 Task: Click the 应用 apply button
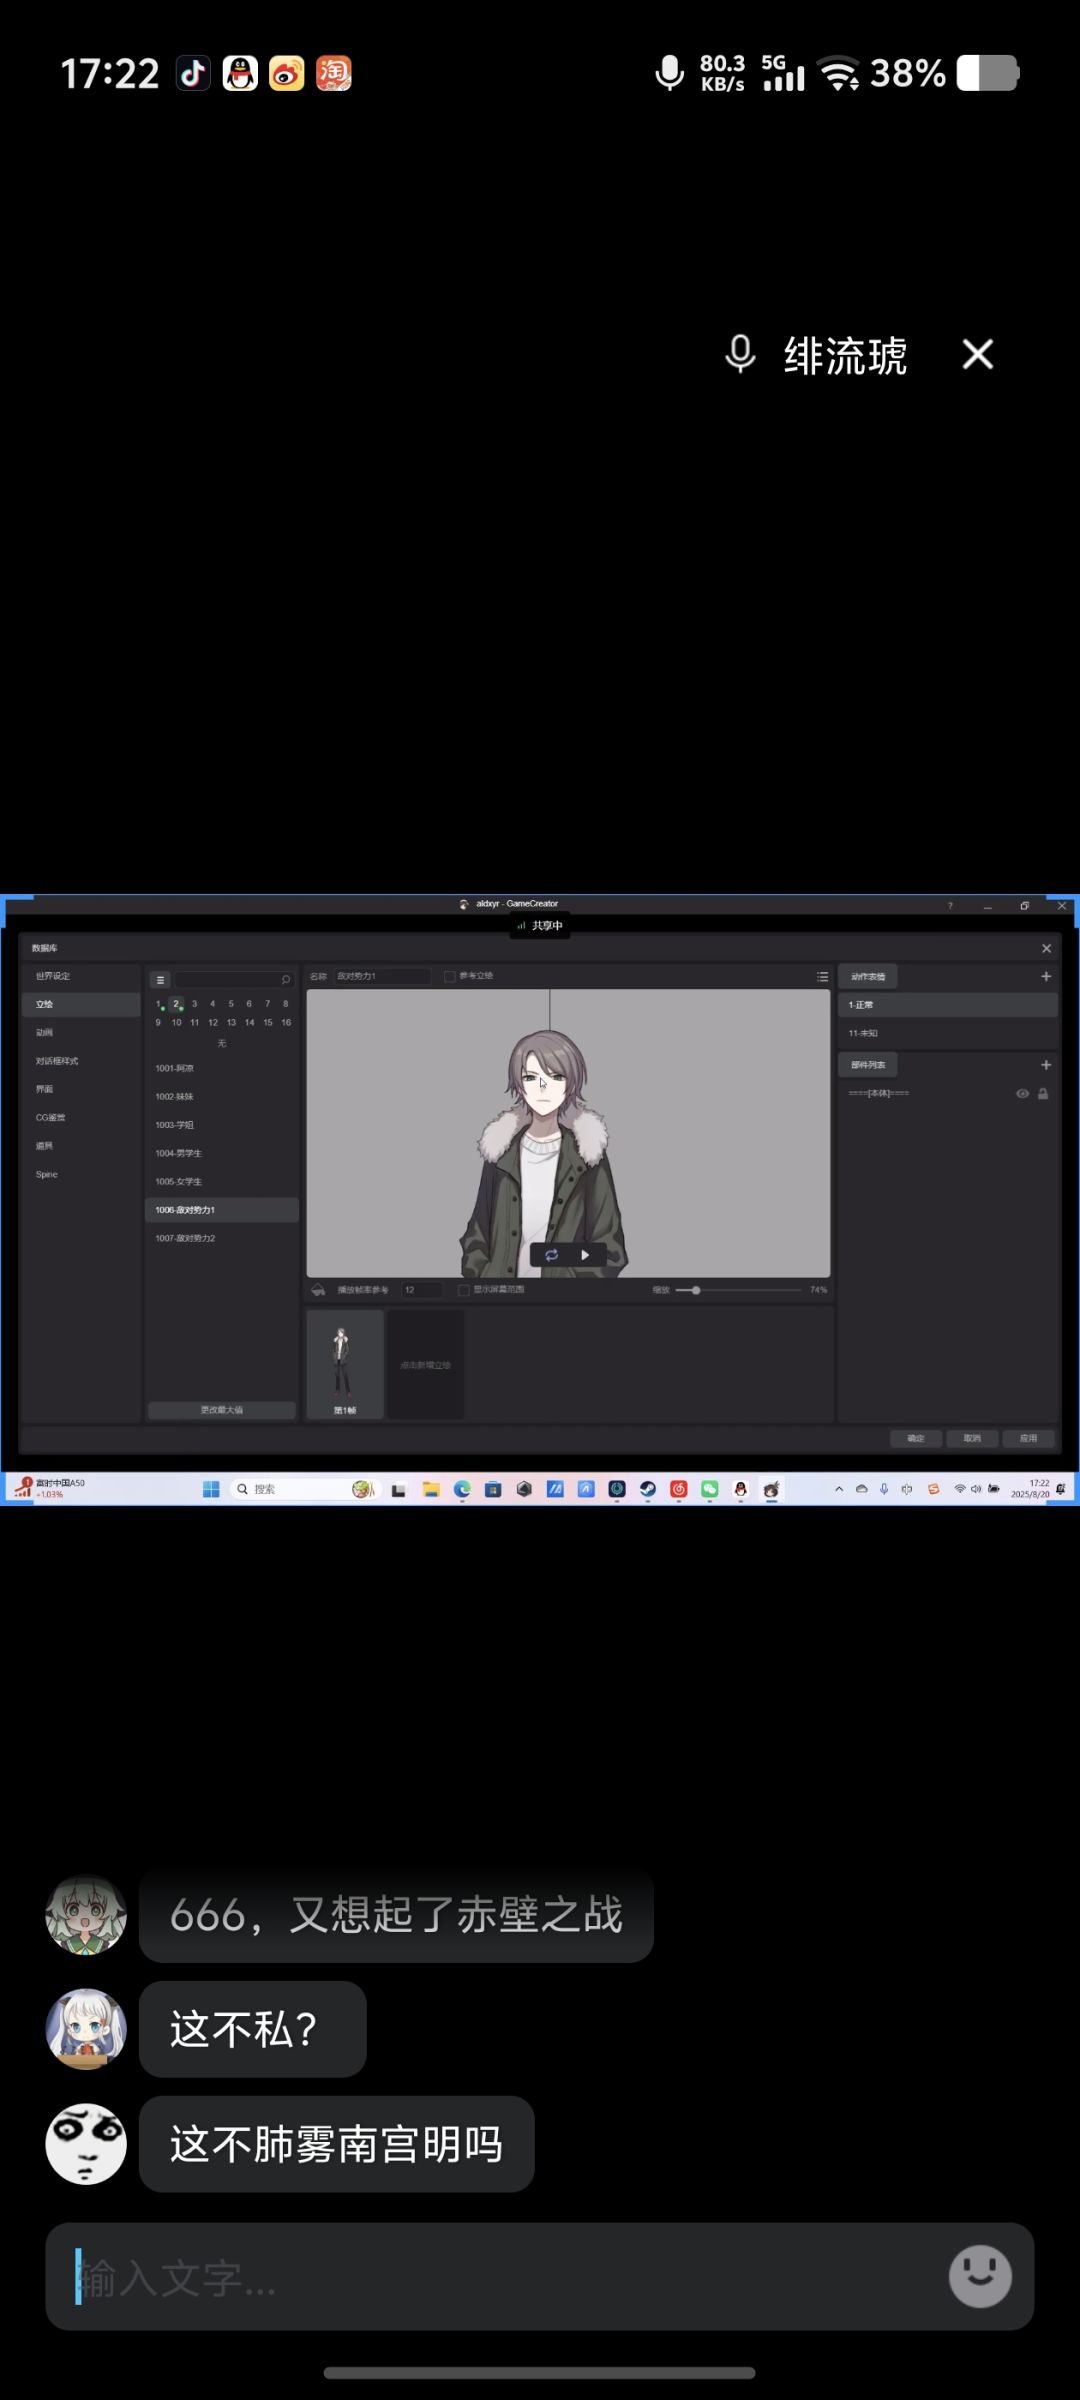[1028, 1438]
